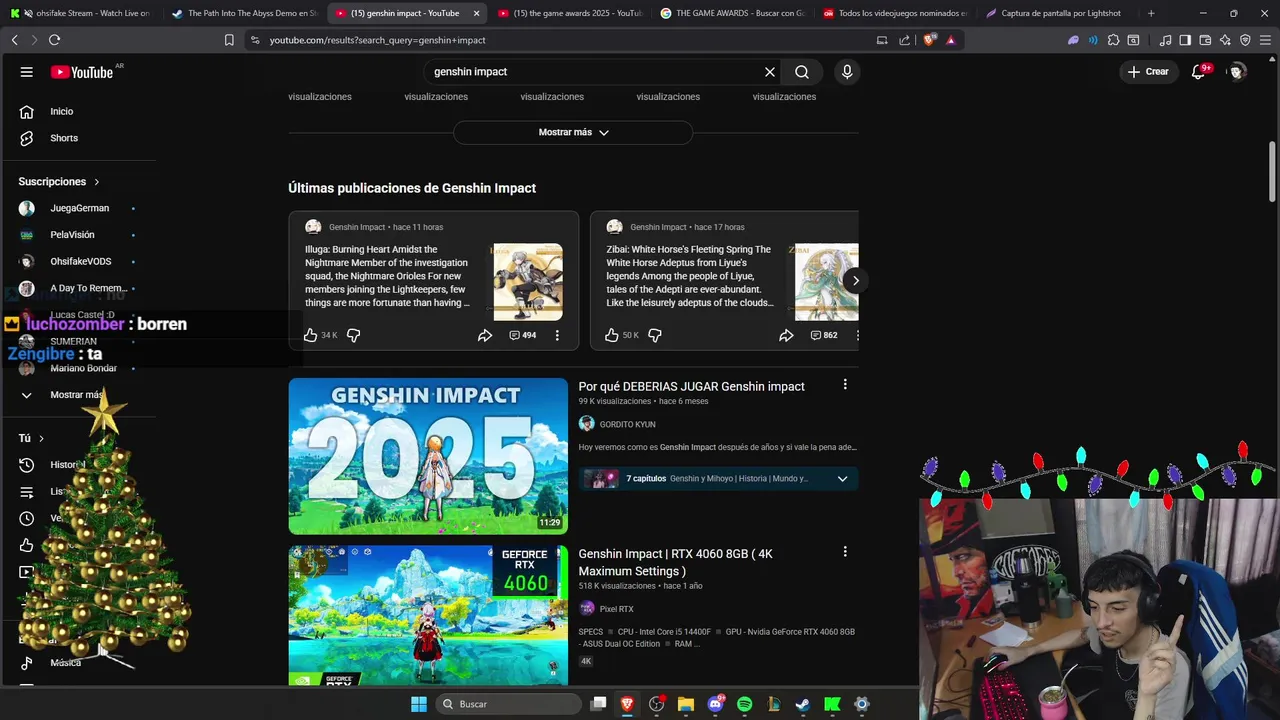
Task: Open comments on post with 494 comments
Action: click(x=523, y=335)
